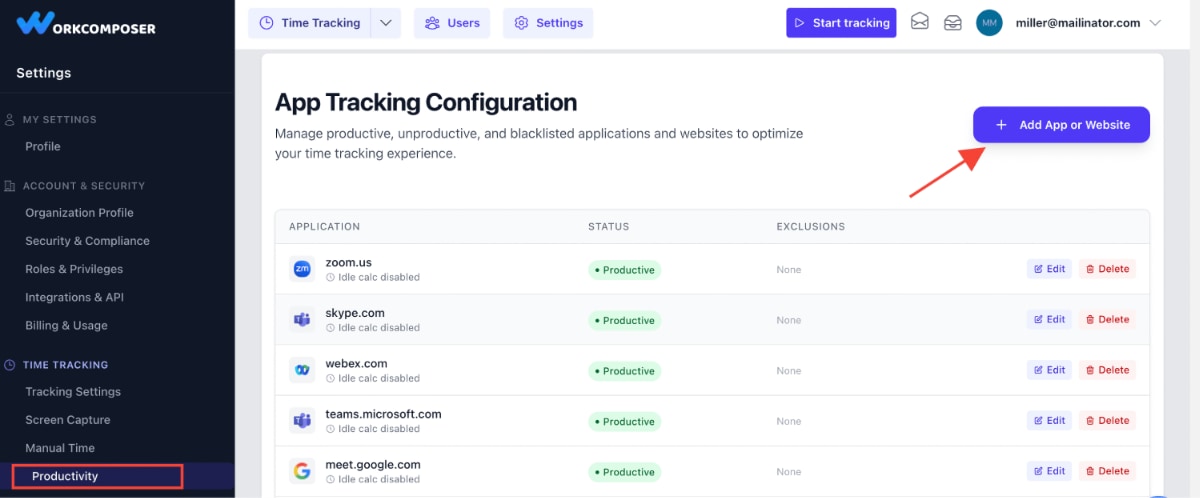Open the account menu chevron beside email

1156,23
